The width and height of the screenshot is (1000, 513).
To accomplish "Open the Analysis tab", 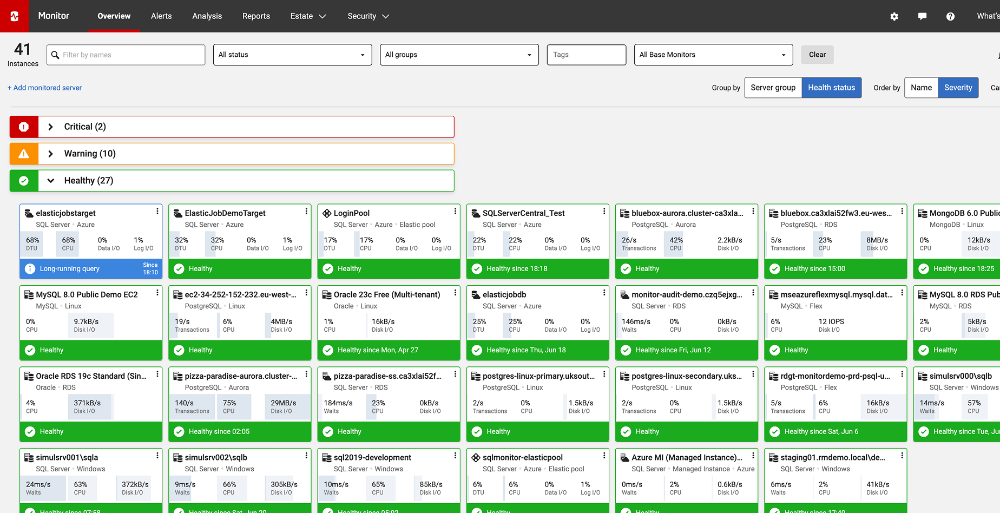I will point(207,16).
